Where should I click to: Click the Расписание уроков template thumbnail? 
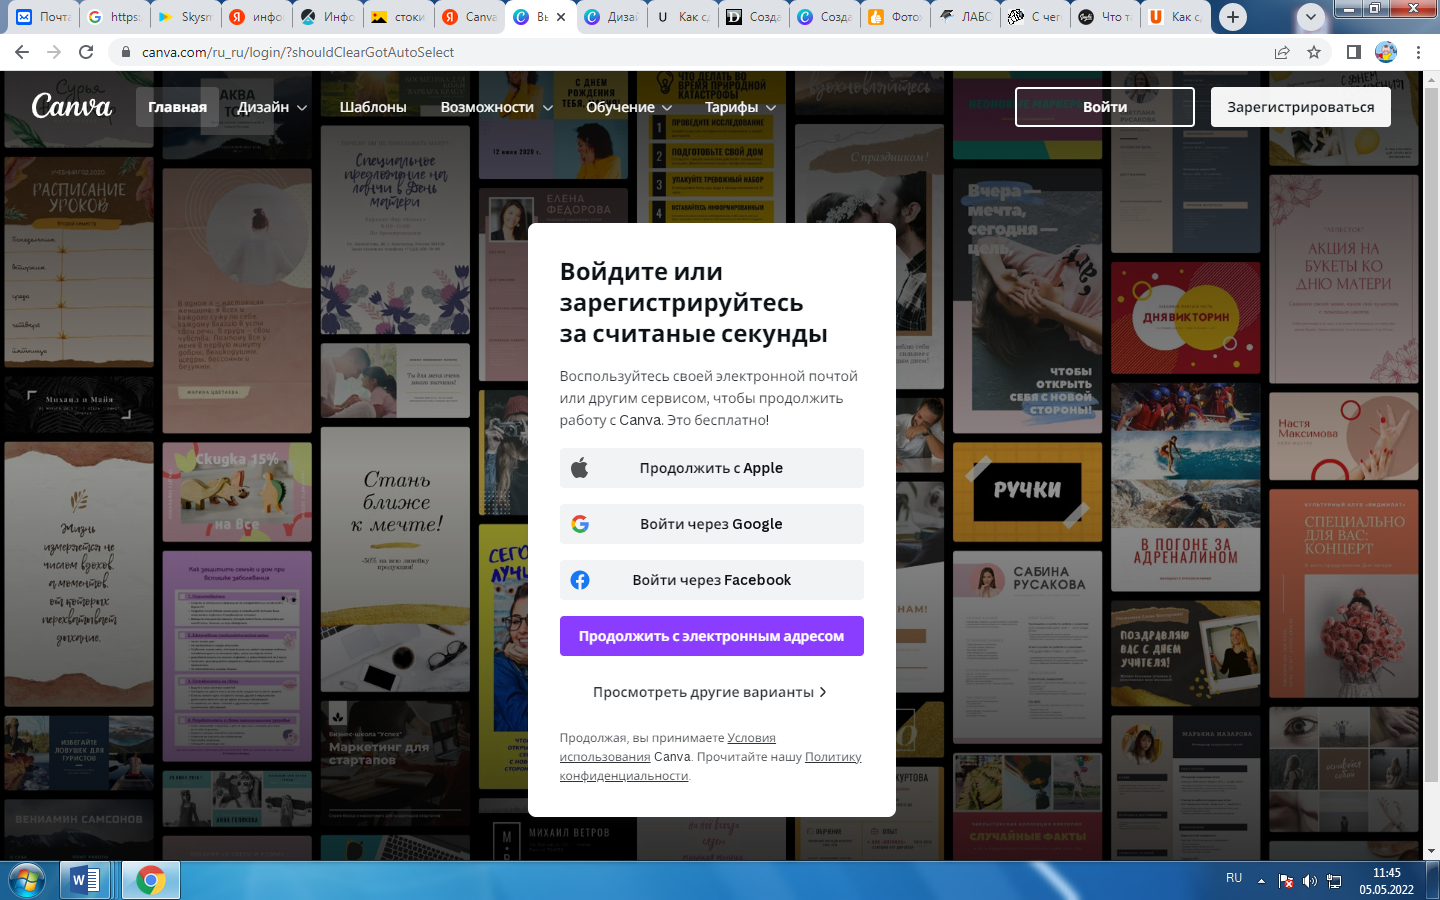pyautogui.click(x=79, y=262)
